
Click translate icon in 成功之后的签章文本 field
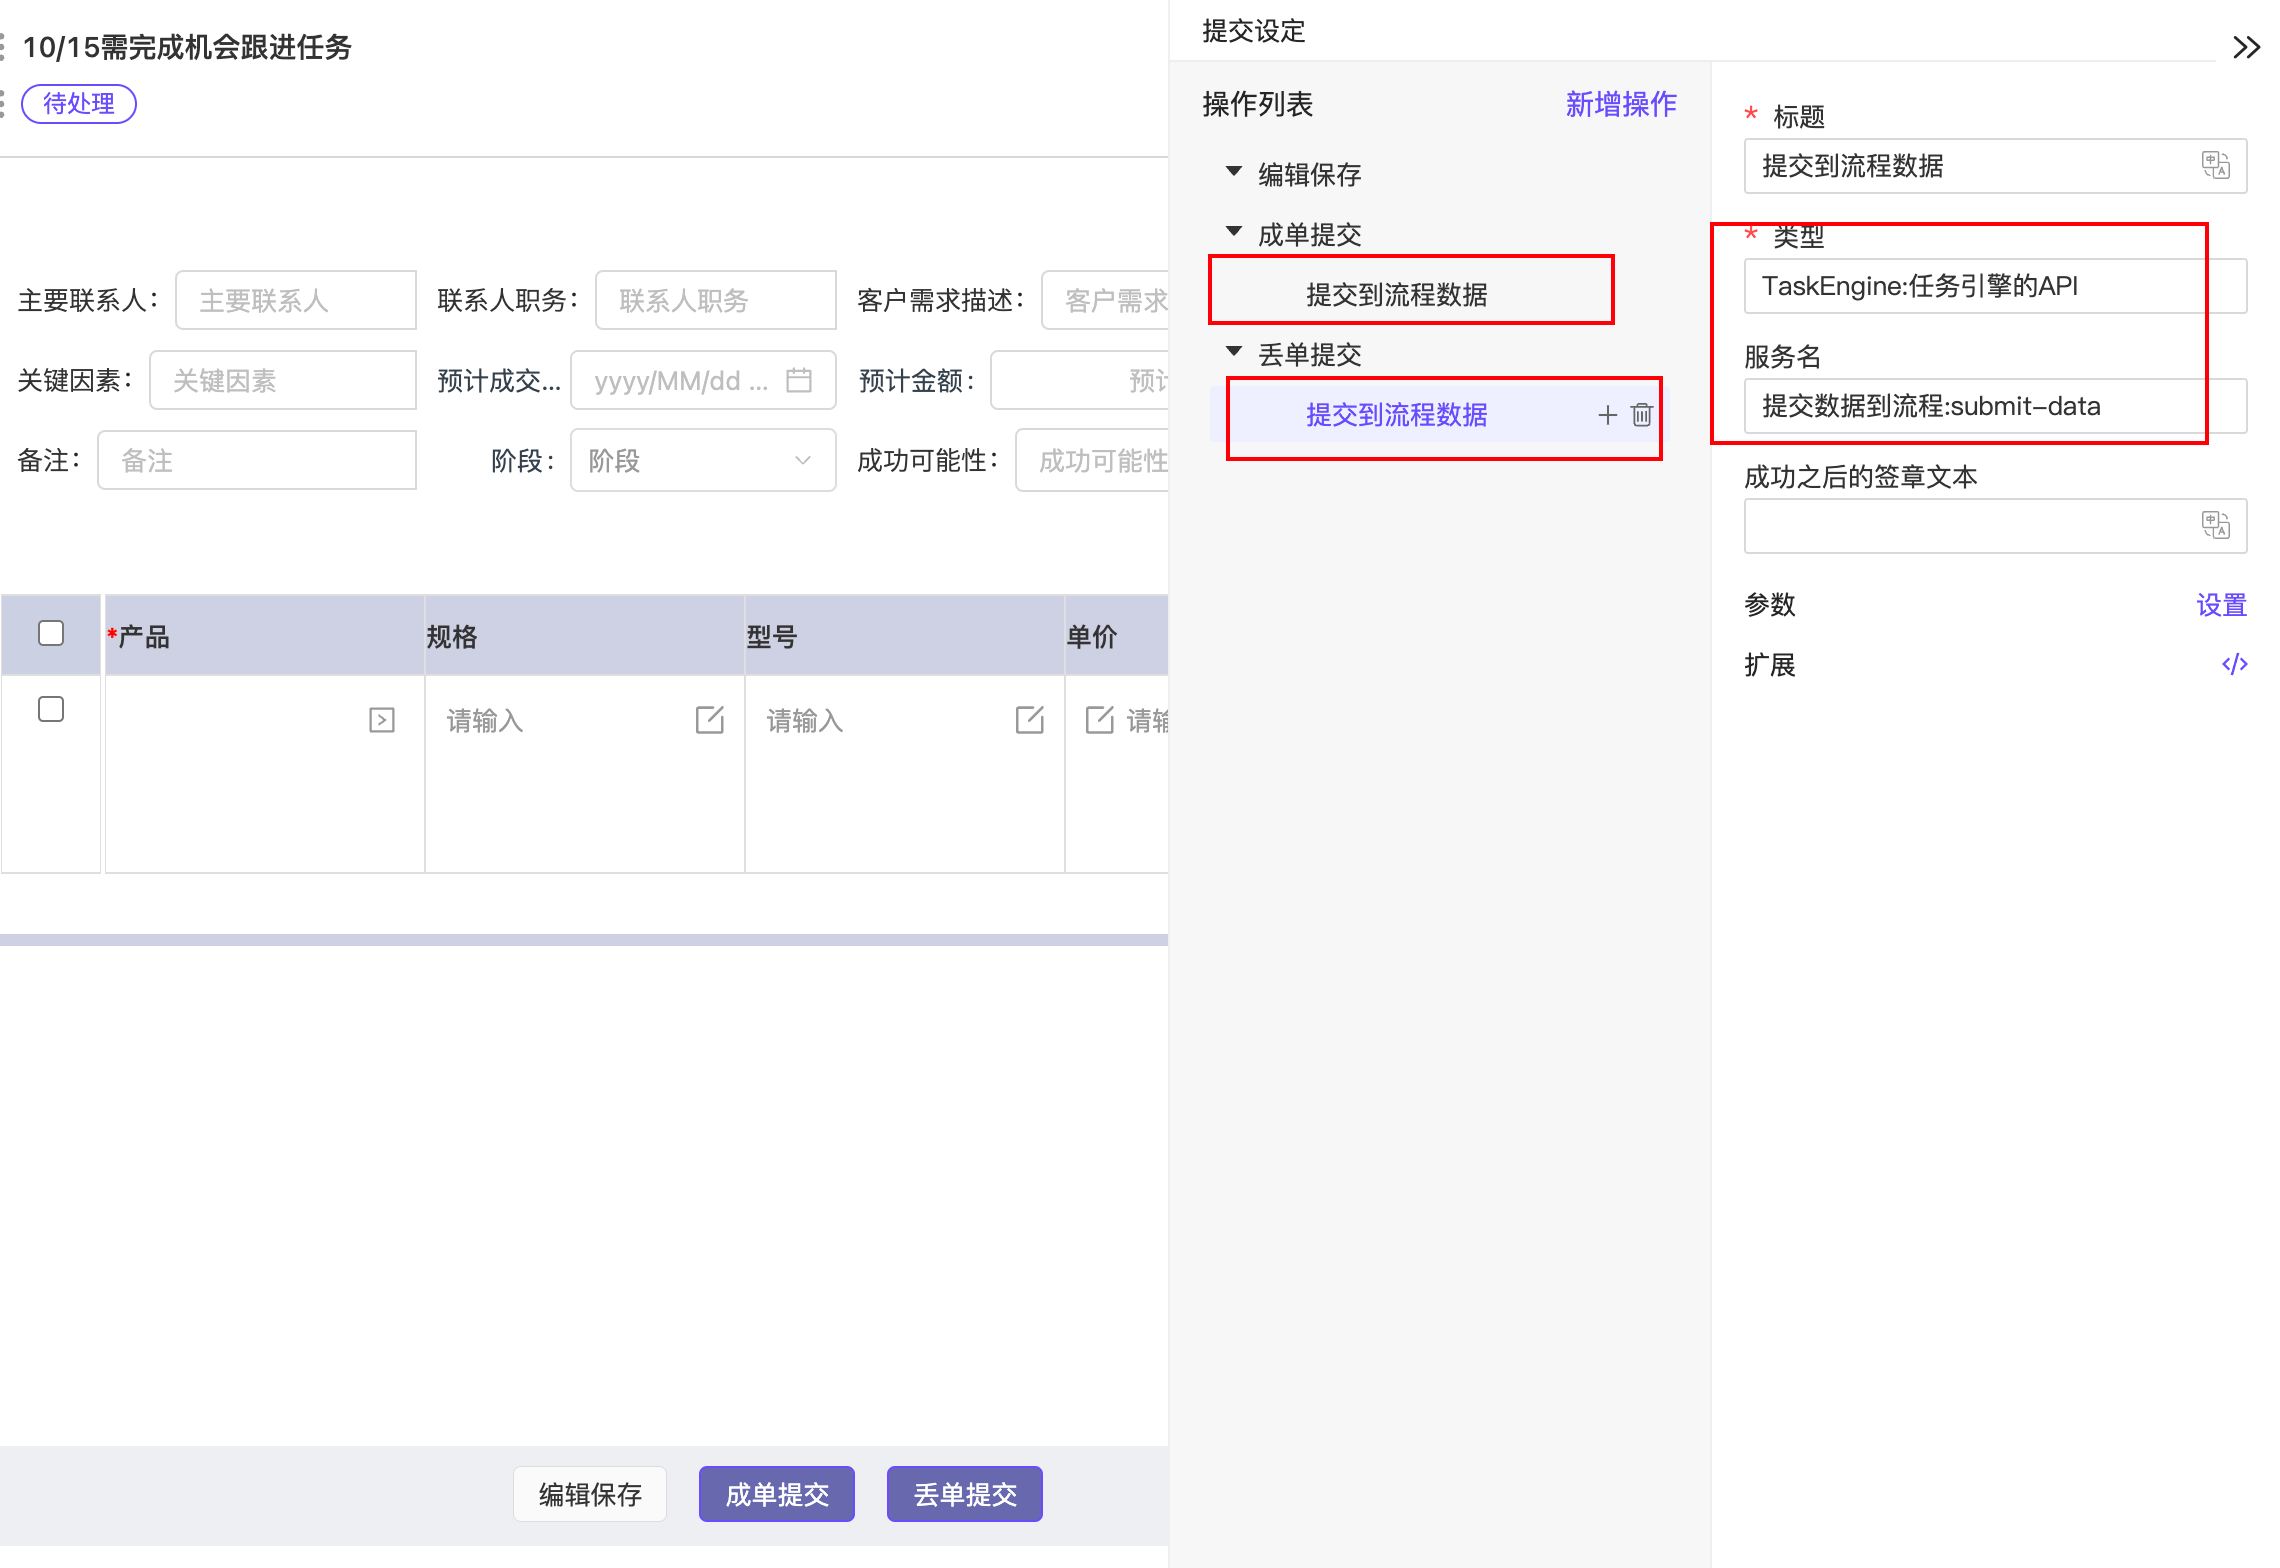tap(2215, 525)
